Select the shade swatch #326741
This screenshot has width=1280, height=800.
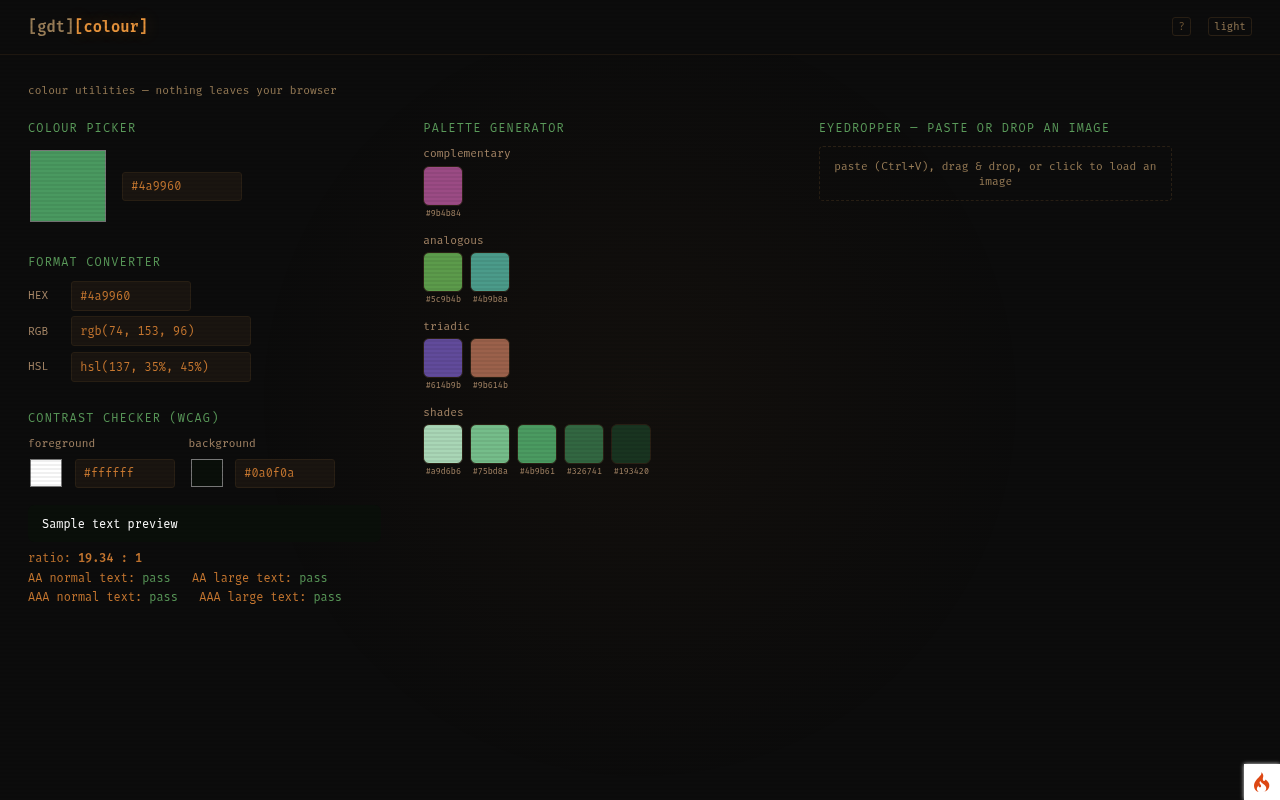tap(584, 444)
